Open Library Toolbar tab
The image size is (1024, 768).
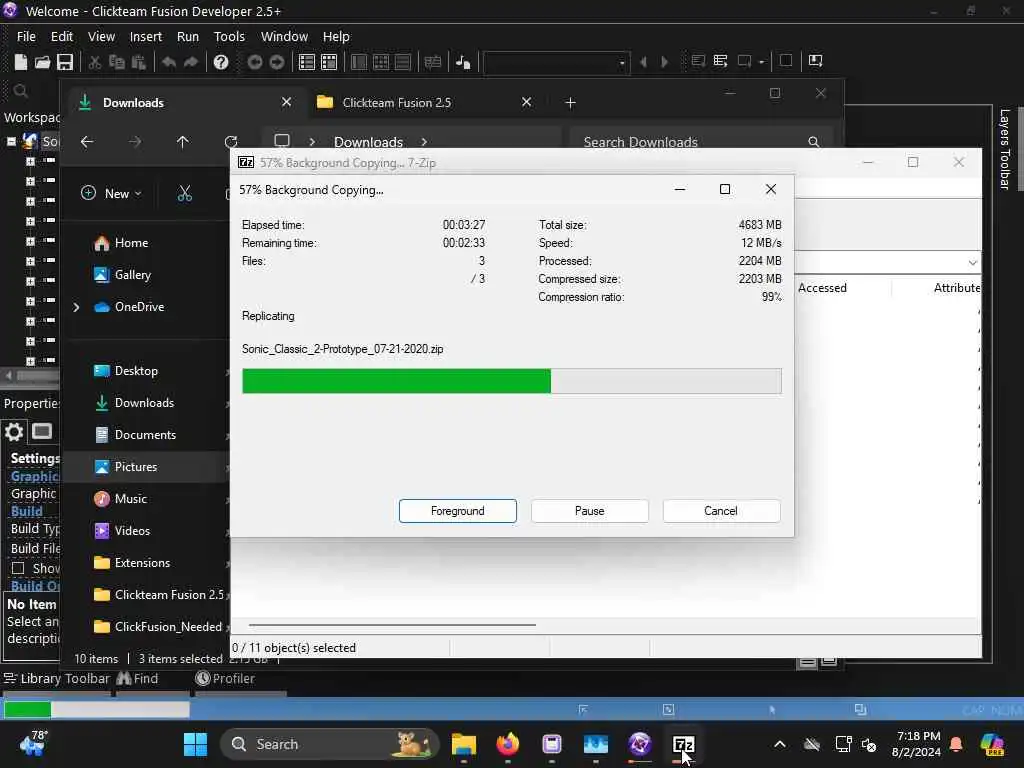pos(57,679)
